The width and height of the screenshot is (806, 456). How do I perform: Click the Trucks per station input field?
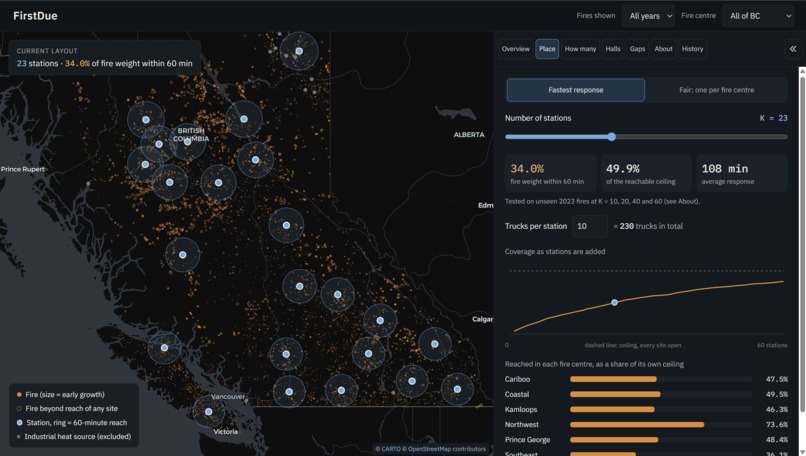pyautogui.click(x=590, y=226)
